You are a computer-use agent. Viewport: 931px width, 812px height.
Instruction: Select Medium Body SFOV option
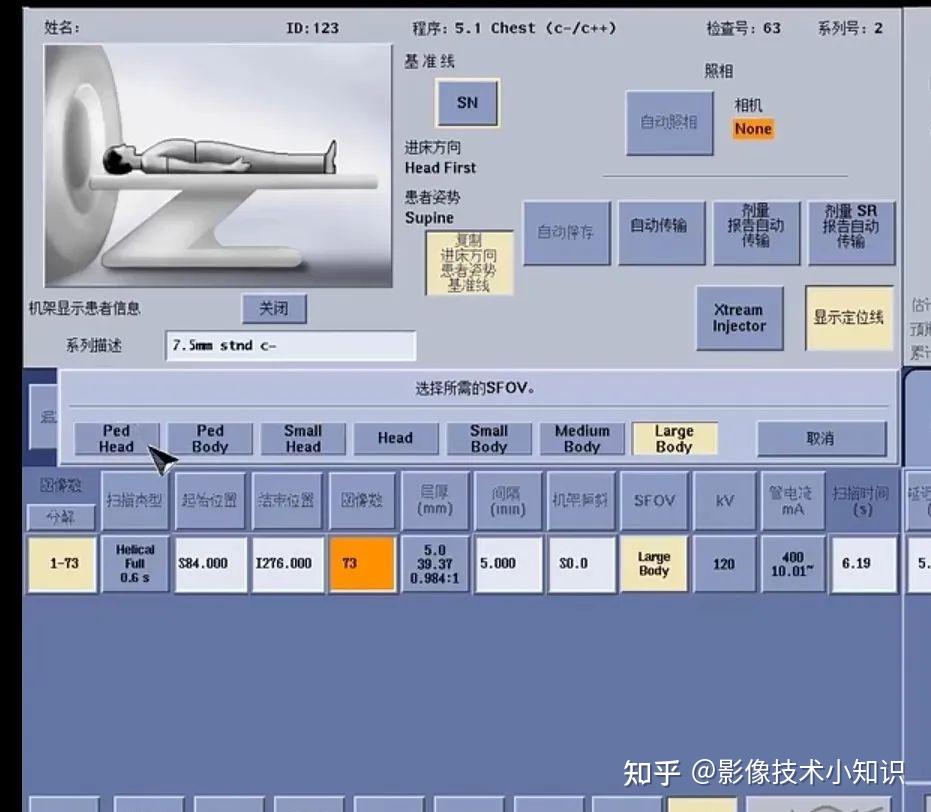[x=582, y=437]
